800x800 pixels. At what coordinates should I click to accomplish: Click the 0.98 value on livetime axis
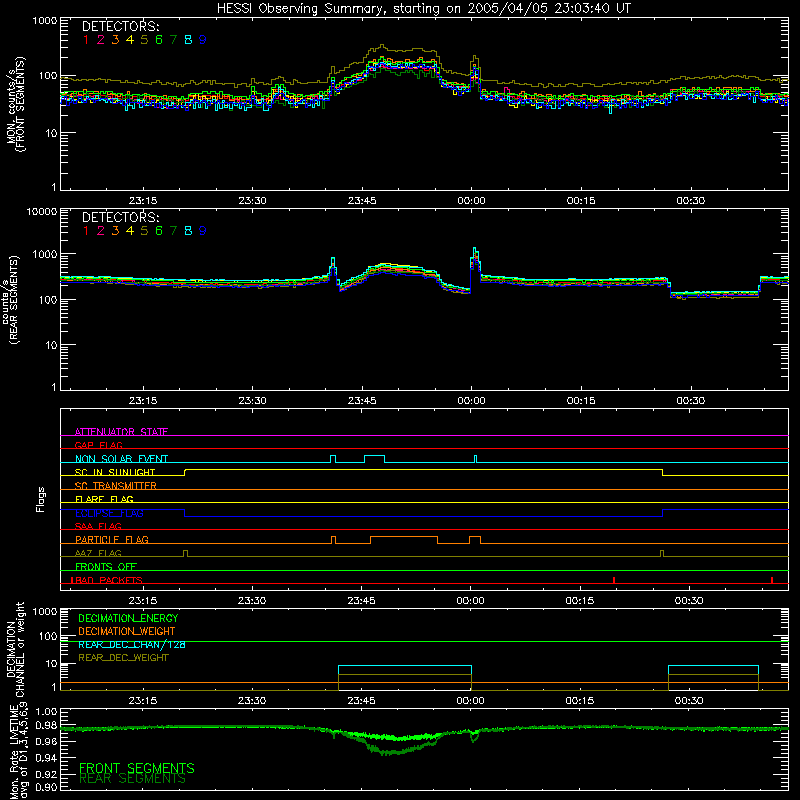(46, 725)
